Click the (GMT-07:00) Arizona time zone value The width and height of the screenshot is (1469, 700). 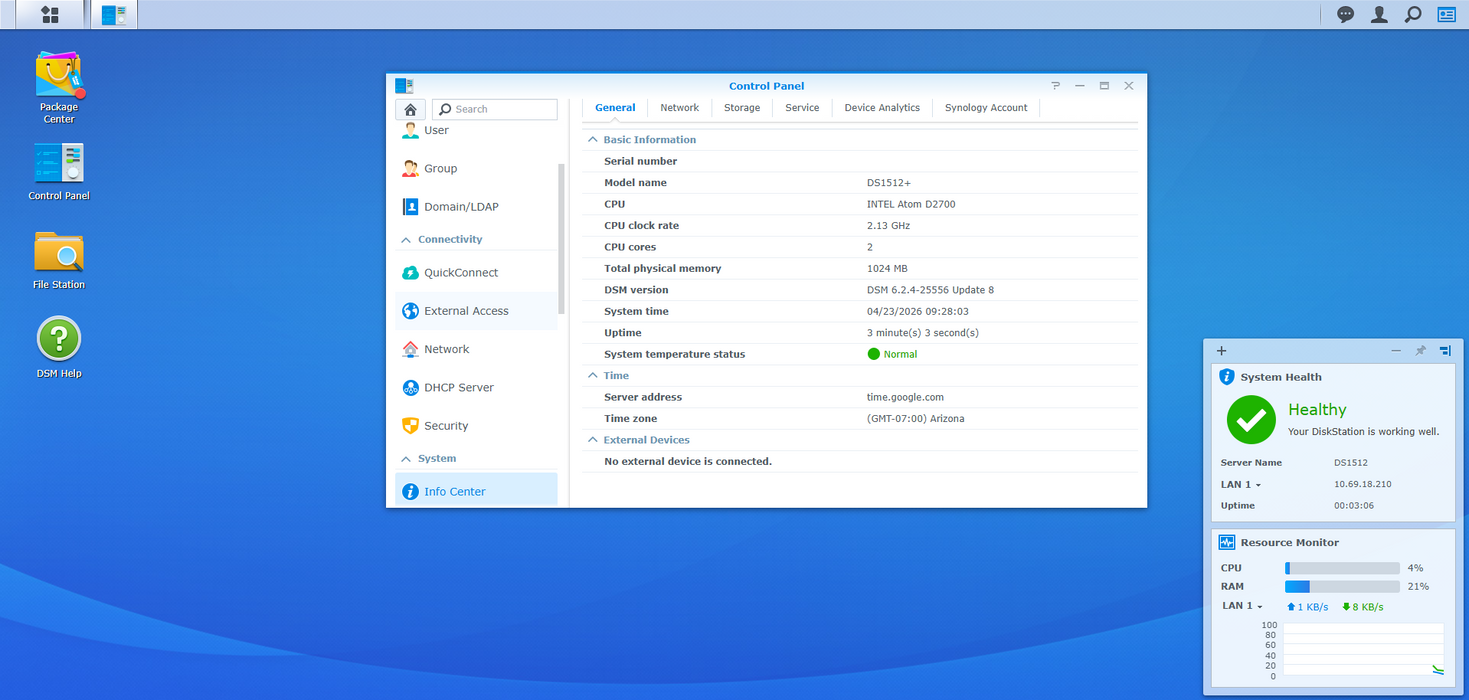pyautogui.click(x=916, y=419)
